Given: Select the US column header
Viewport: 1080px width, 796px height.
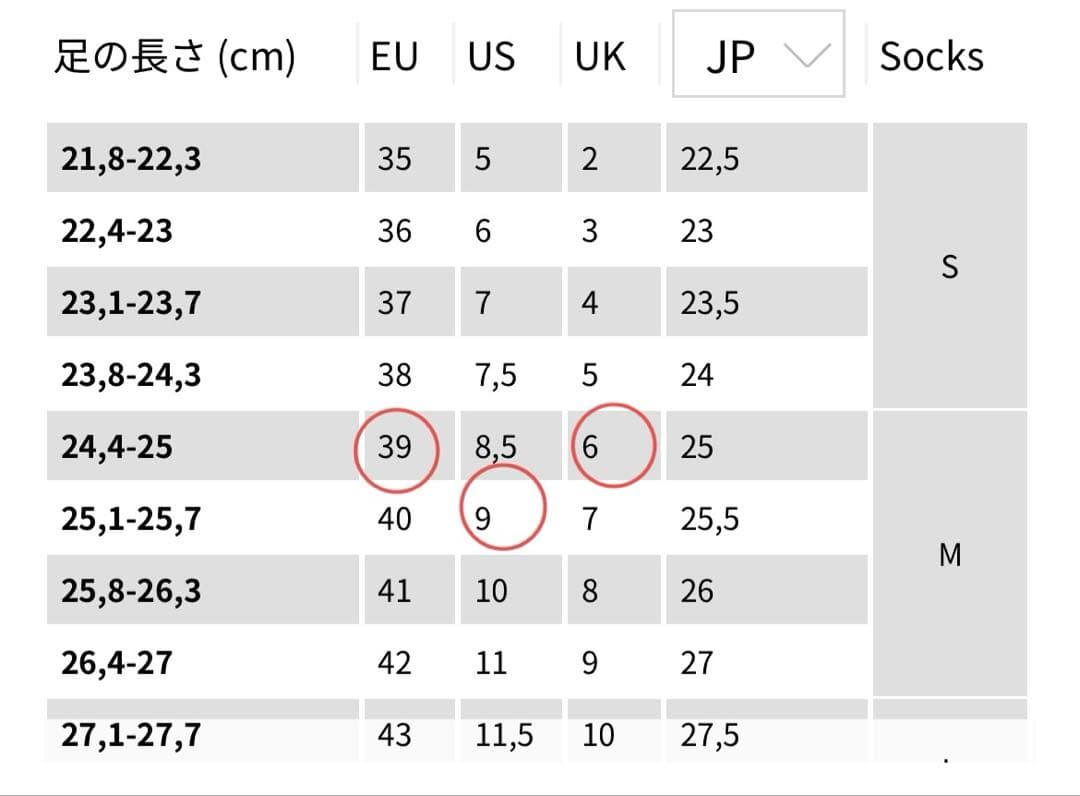Looking at the screenshot, I should tap(491, 57).
